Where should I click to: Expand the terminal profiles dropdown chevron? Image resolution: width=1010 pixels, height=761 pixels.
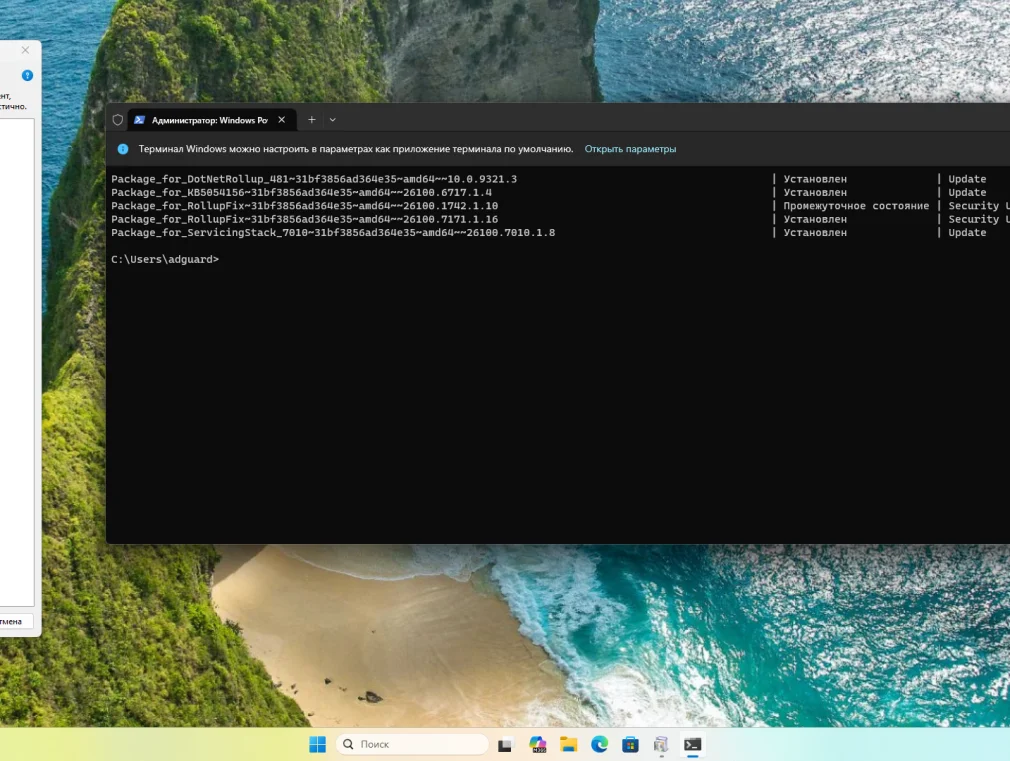333,120
